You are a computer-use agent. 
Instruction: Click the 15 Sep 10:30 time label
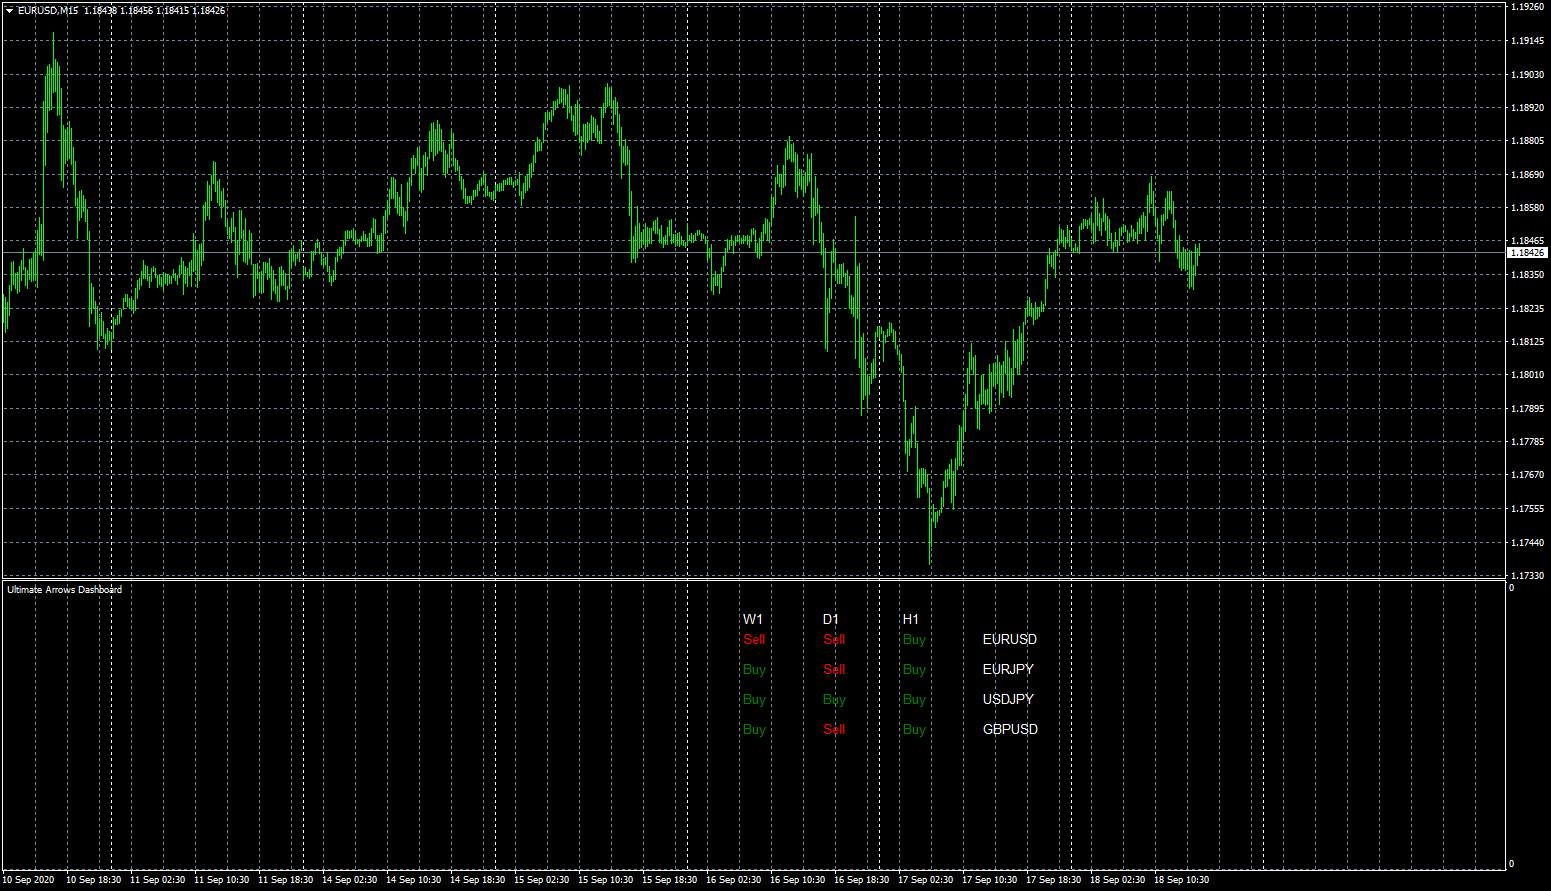click(x=606, y=880)
